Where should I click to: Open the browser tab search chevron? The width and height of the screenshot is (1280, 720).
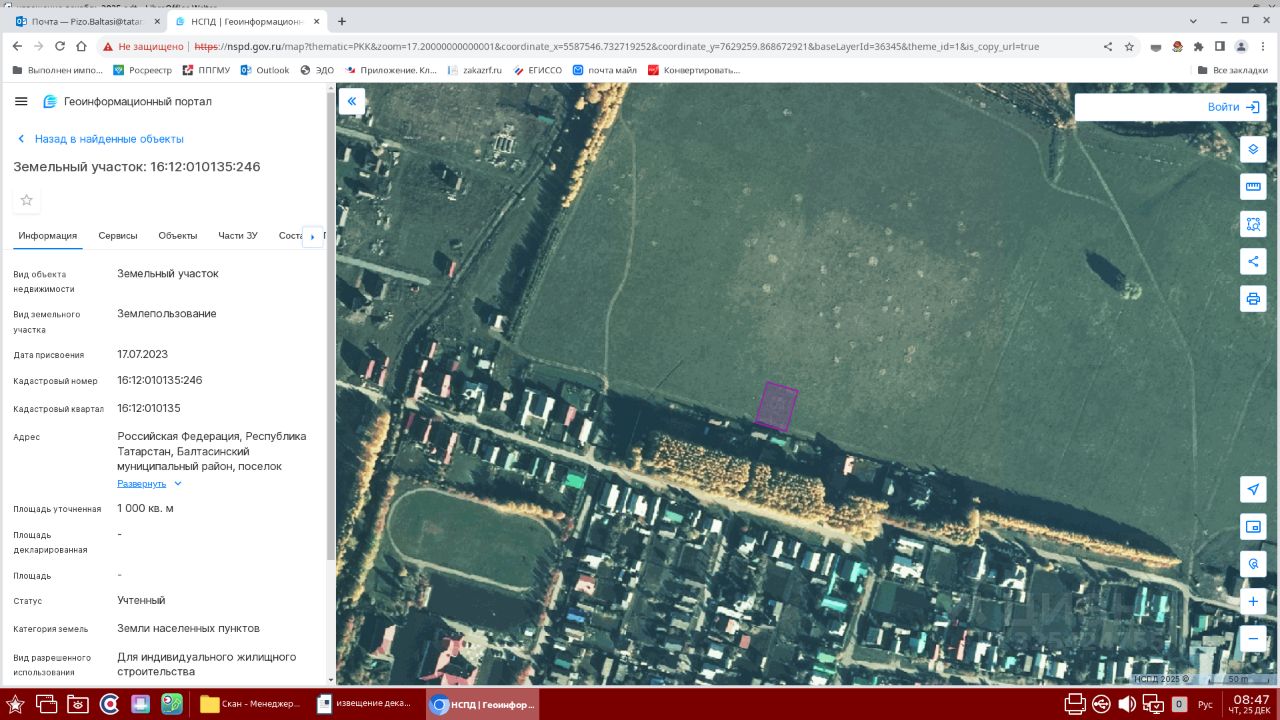coord(1195,20)
